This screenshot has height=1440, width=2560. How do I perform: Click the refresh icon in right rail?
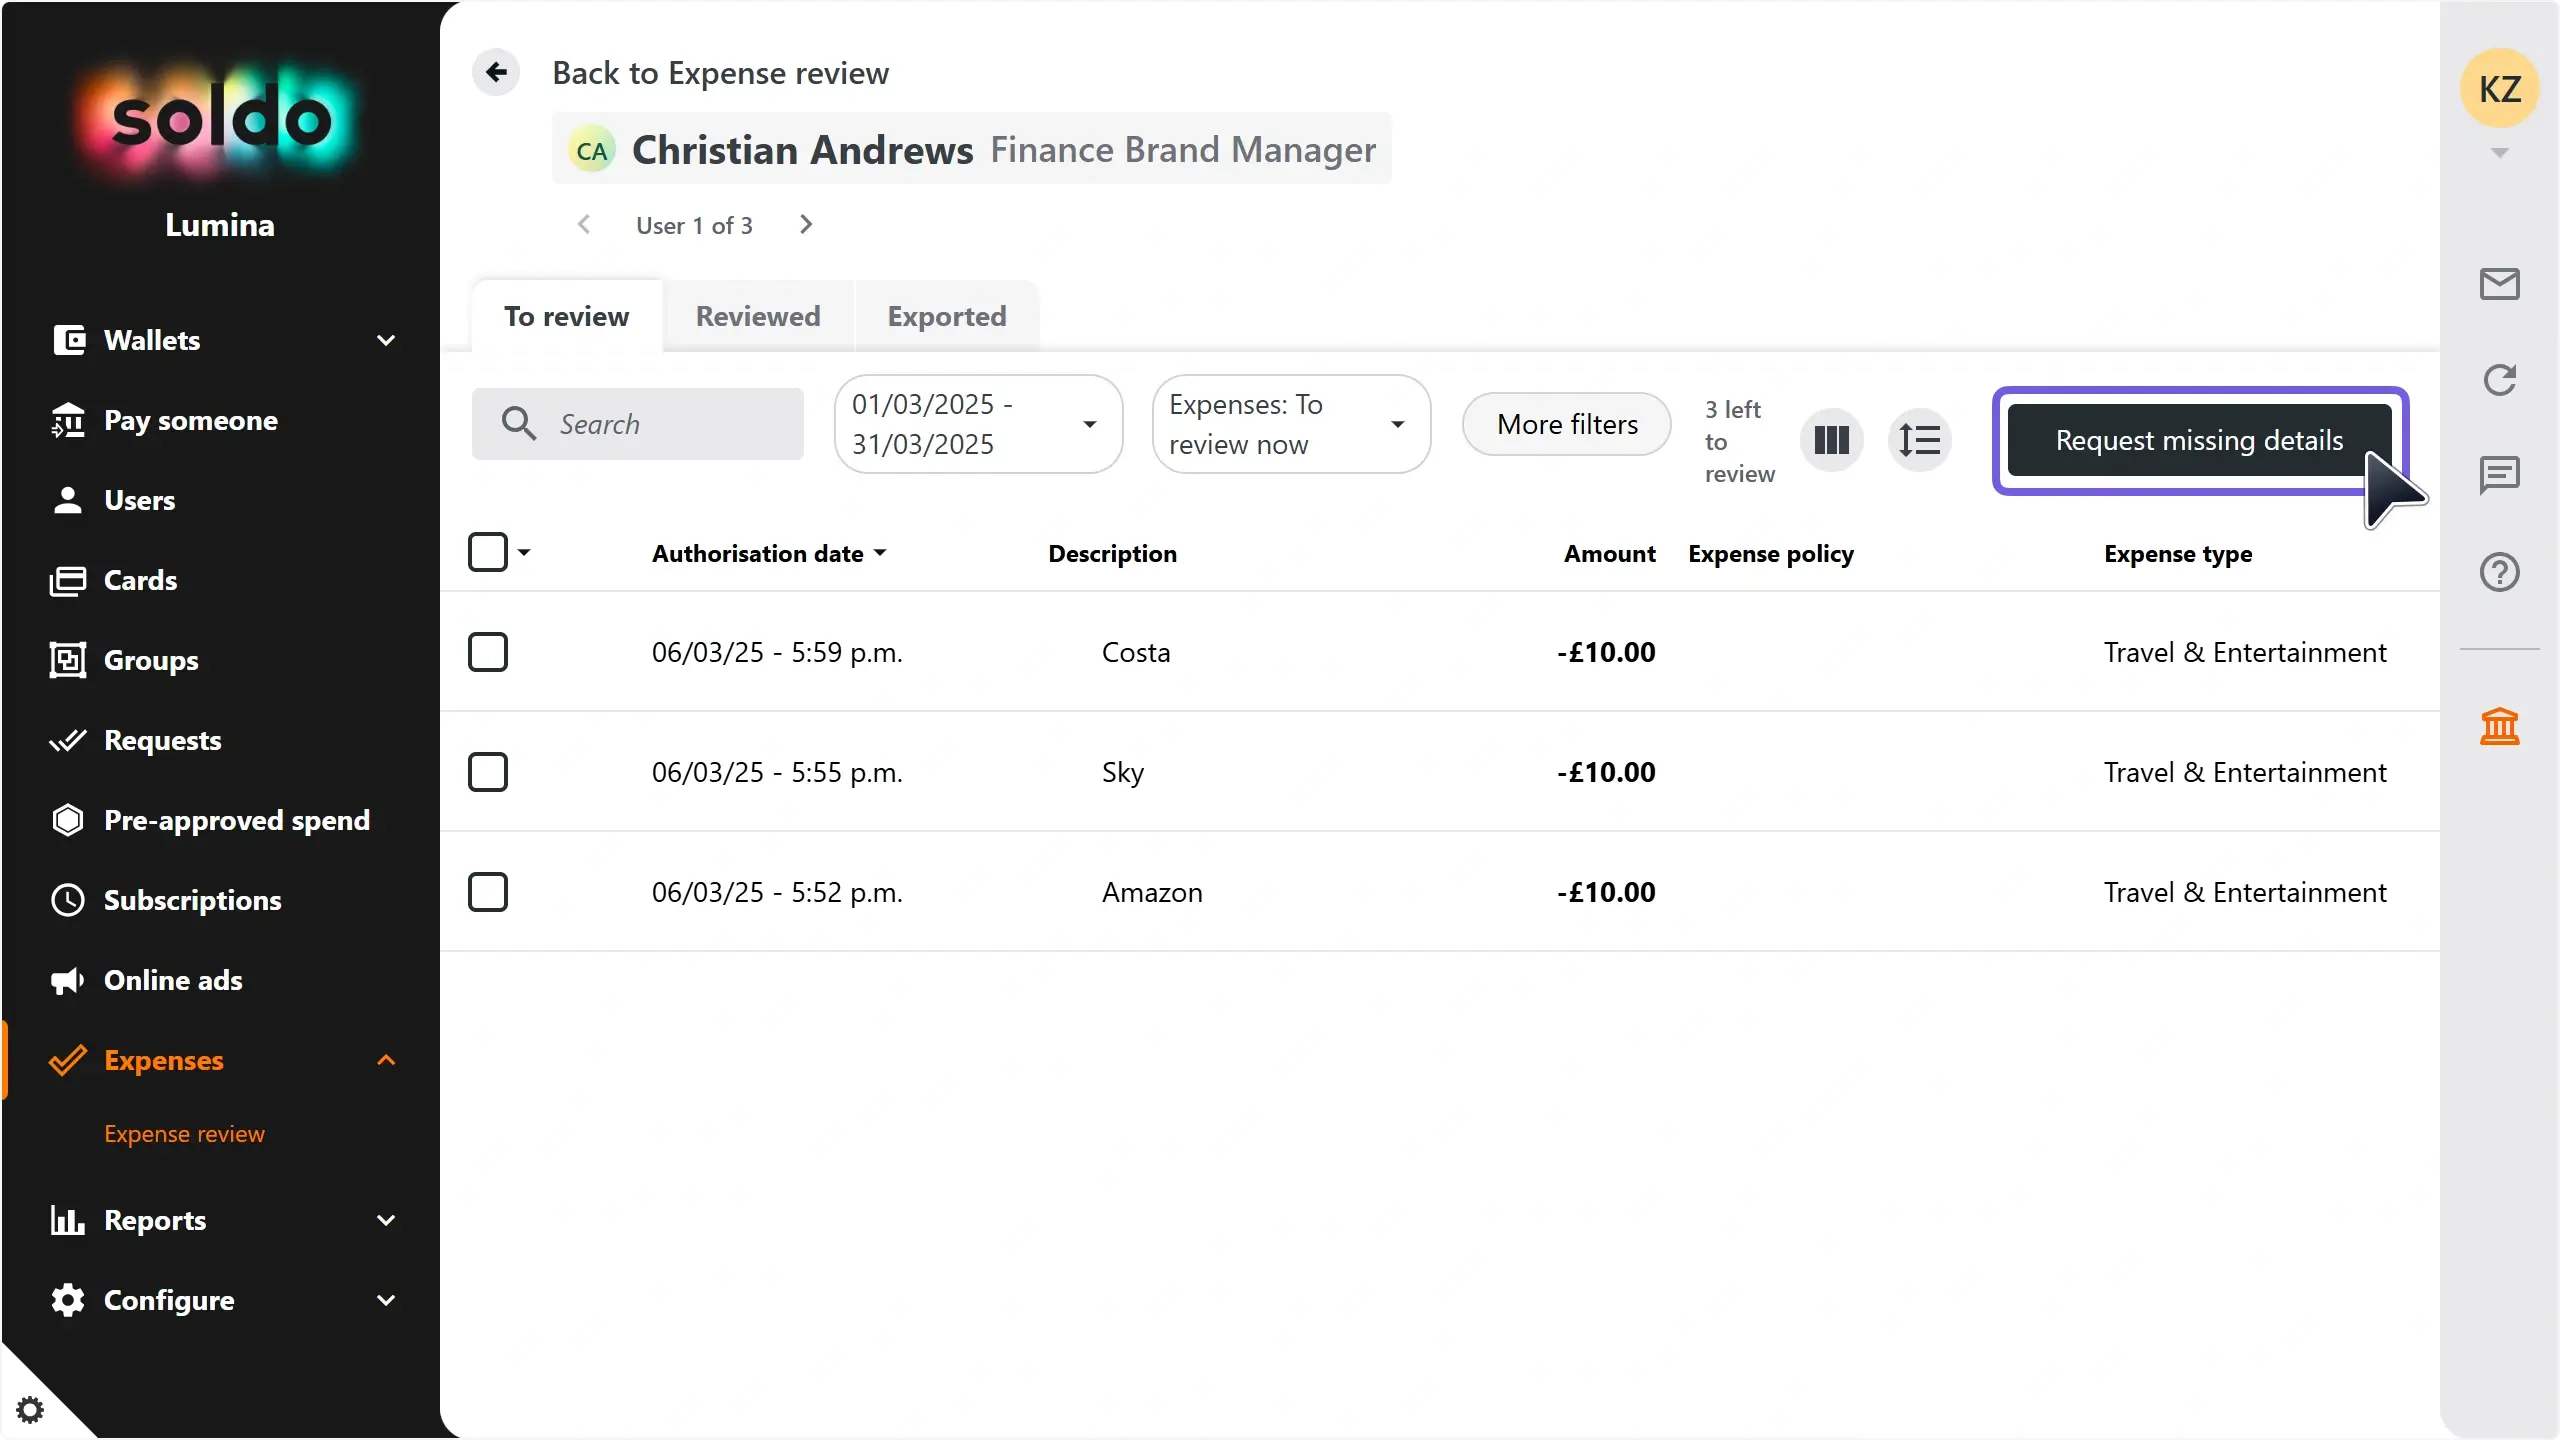(x=2500, y=379)
